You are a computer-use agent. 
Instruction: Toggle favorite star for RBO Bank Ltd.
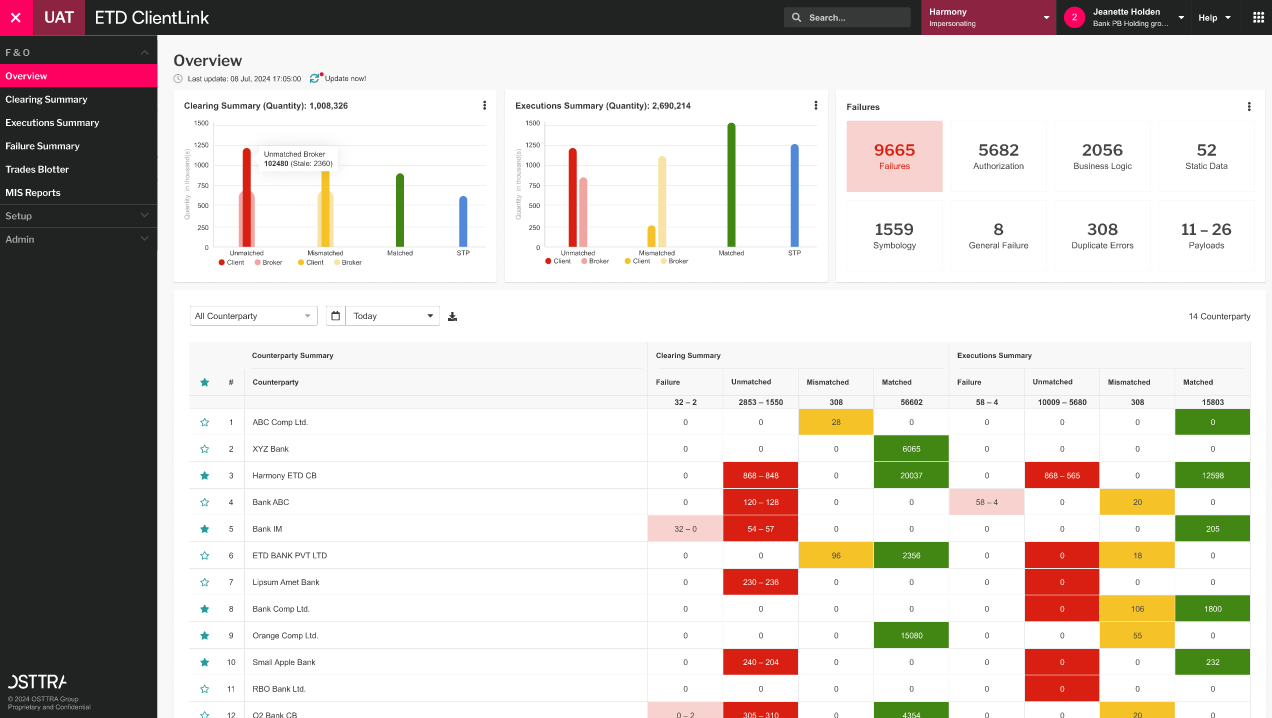point(205,689)
